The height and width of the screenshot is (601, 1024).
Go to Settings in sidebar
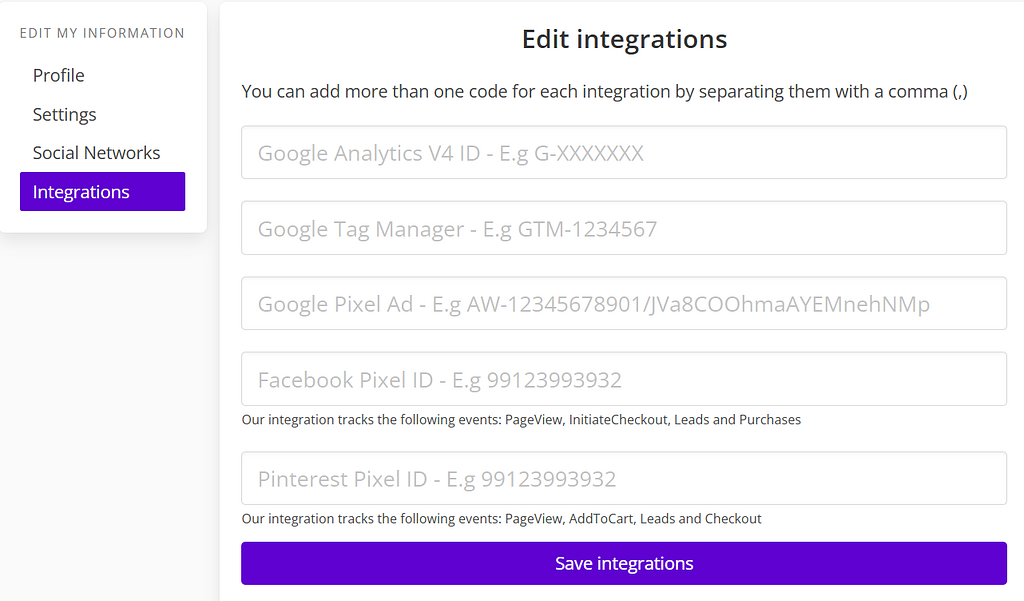[64, 115]
